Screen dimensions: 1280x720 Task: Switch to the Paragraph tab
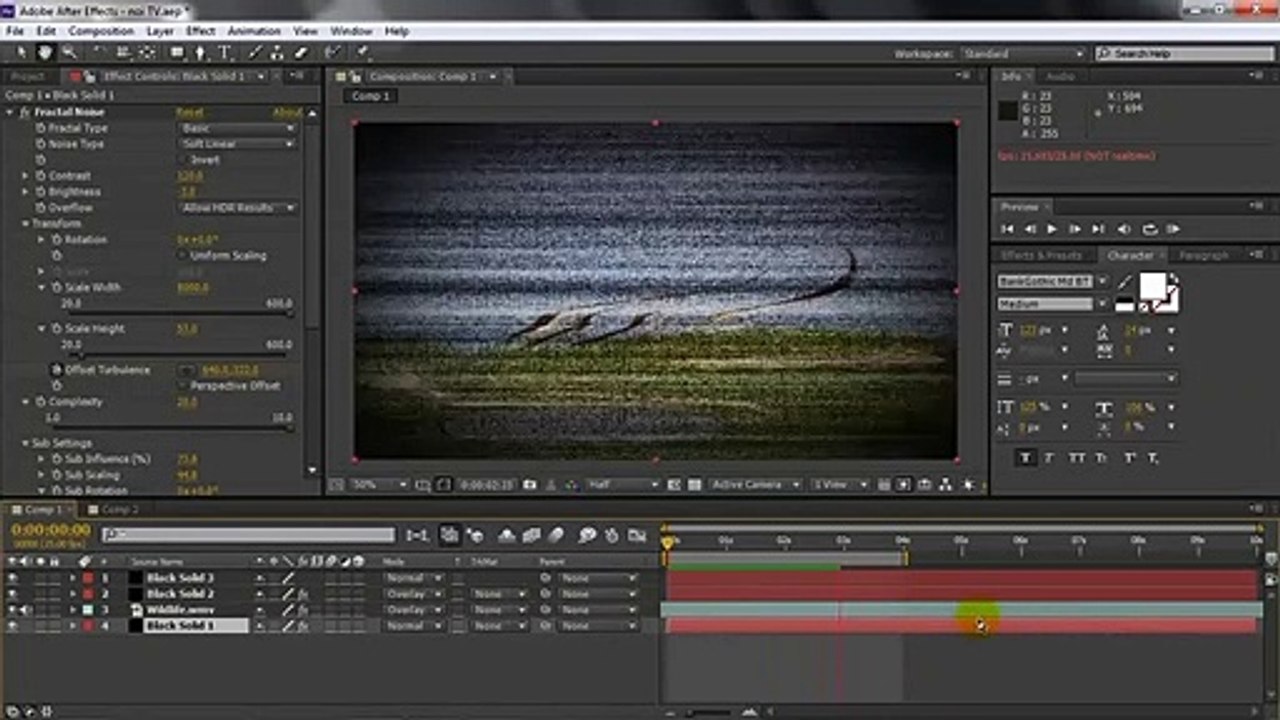[x=1204, y=256]
